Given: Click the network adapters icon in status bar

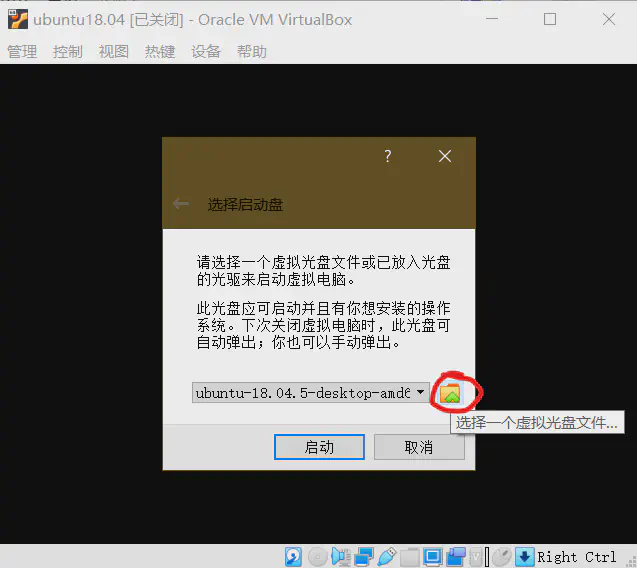Looking at the screenshot, I should [364, 557].
